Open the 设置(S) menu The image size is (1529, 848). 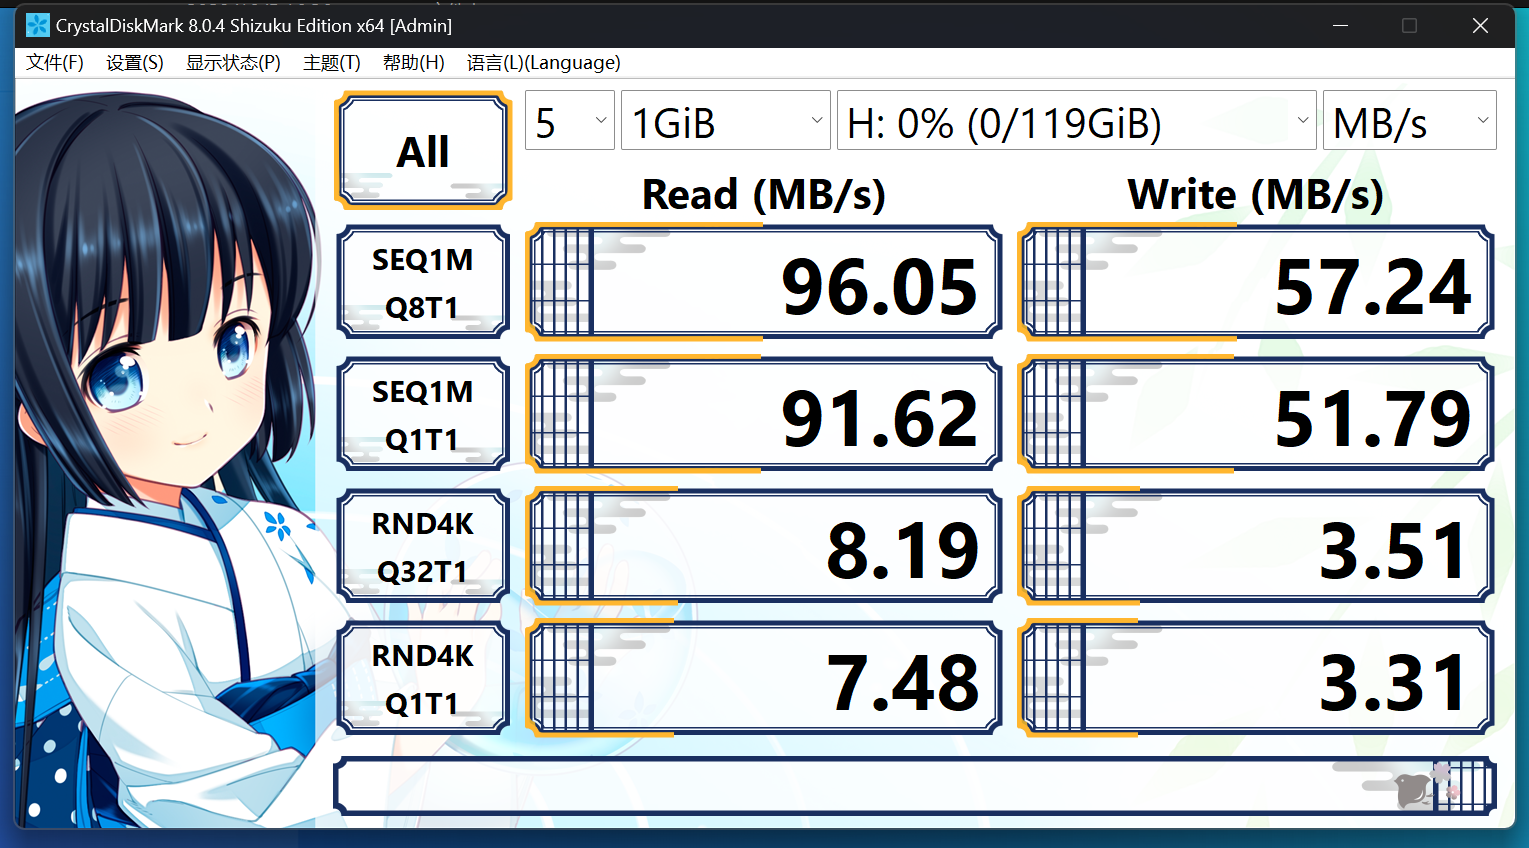pyautogui.click(x=135, y=63)
